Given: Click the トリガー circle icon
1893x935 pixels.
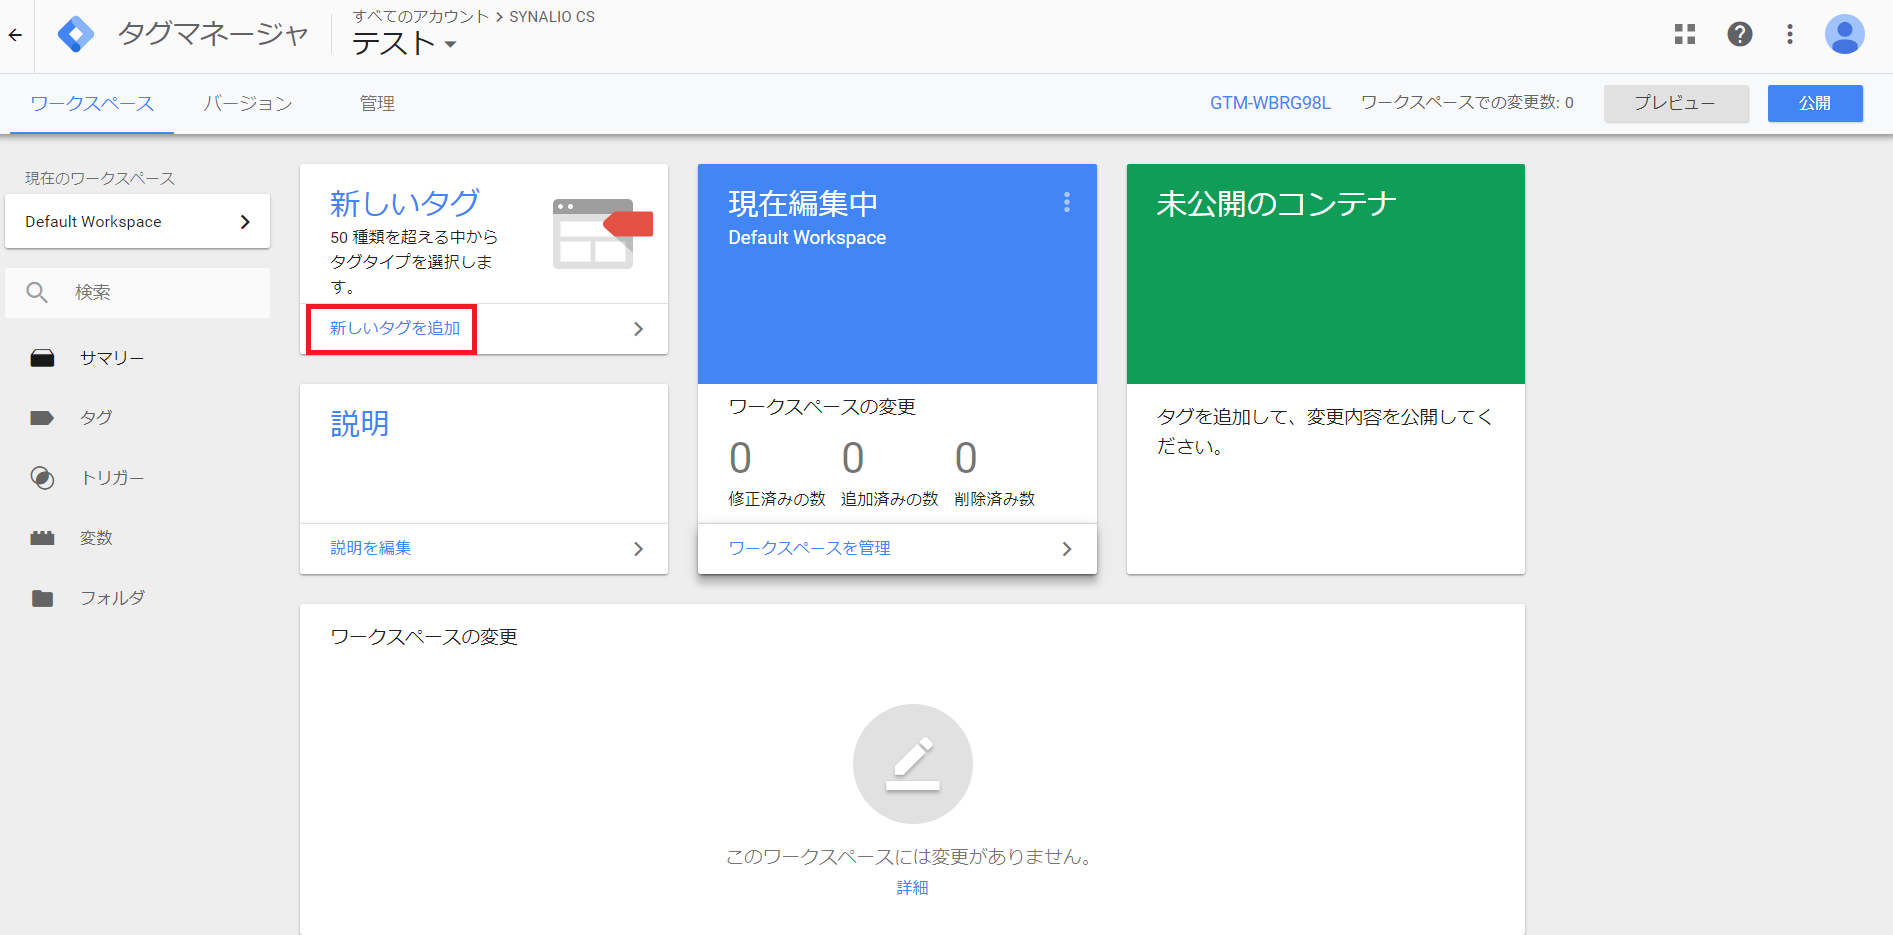Looking at the screenshot, I should coord(42,478).
